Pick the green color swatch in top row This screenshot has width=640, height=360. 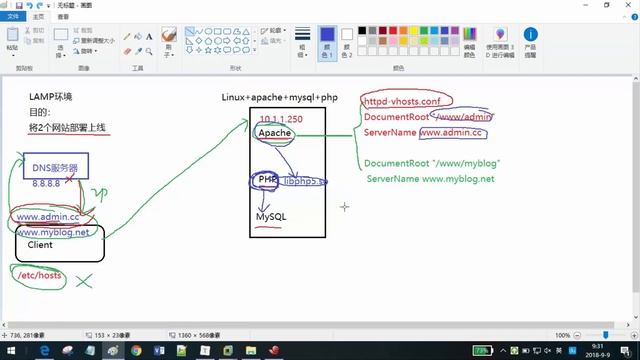tap(424, 31)
